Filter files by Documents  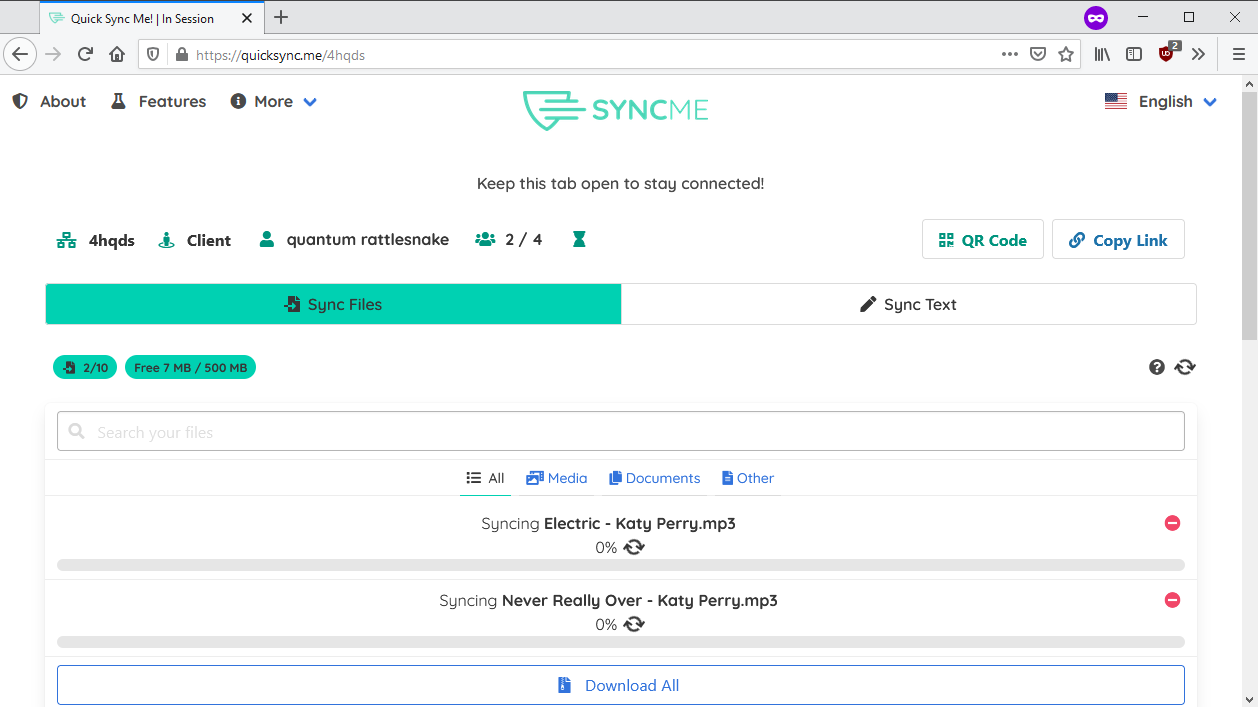tap(654, 478)
